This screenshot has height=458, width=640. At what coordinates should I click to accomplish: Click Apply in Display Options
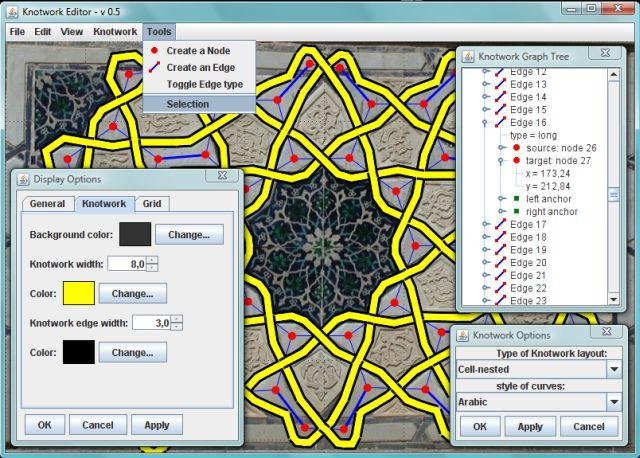157,425
